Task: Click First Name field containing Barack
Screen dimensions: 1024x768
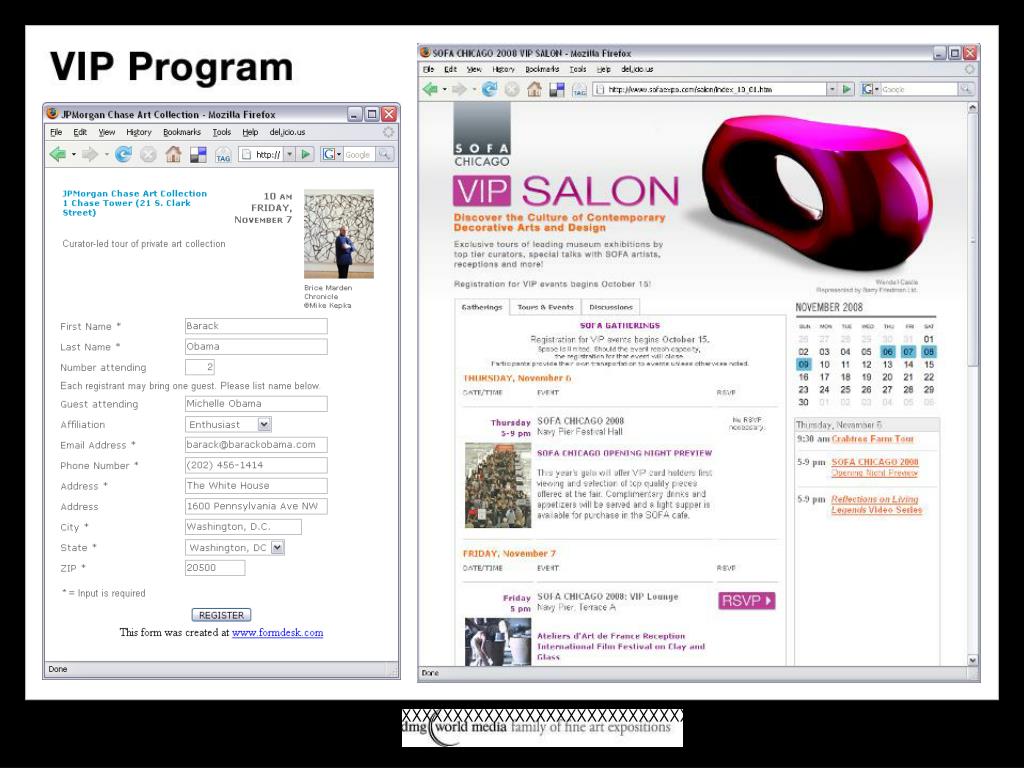Action: 256,326
